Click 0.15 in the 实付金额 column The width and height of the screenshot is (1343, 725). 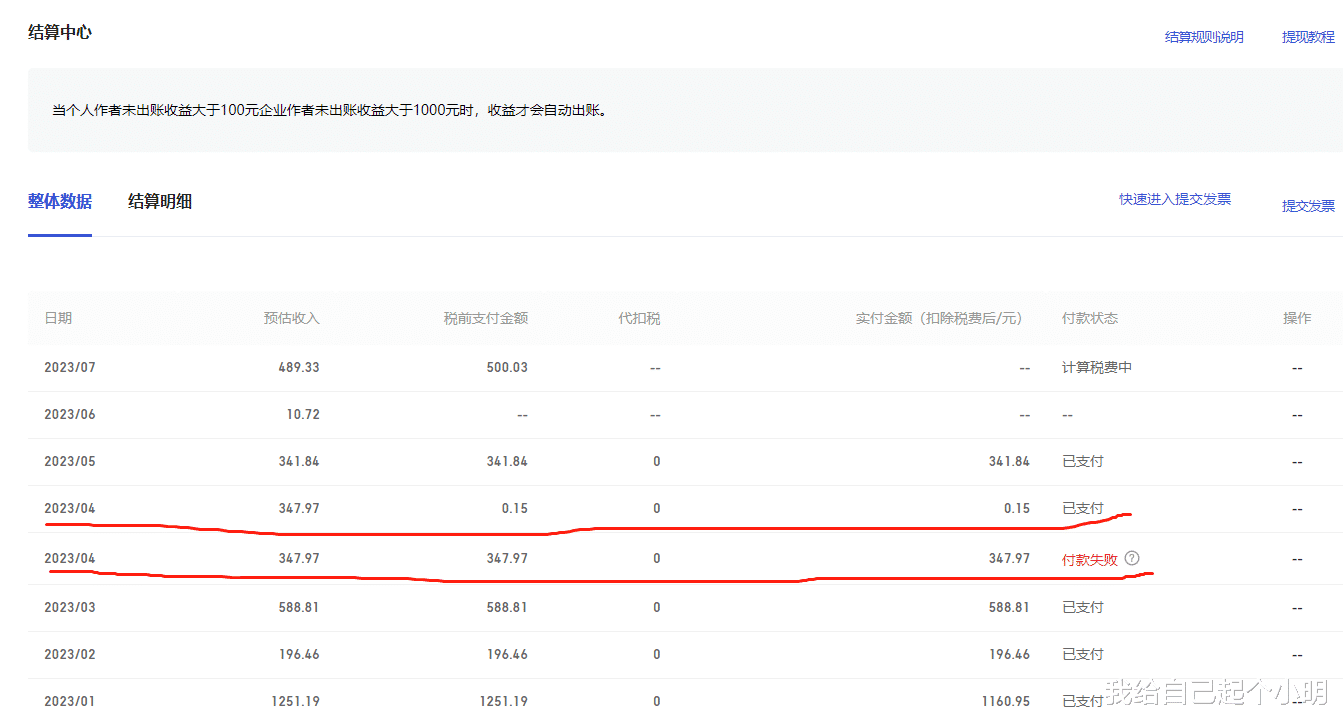[x=1017, y=508]
